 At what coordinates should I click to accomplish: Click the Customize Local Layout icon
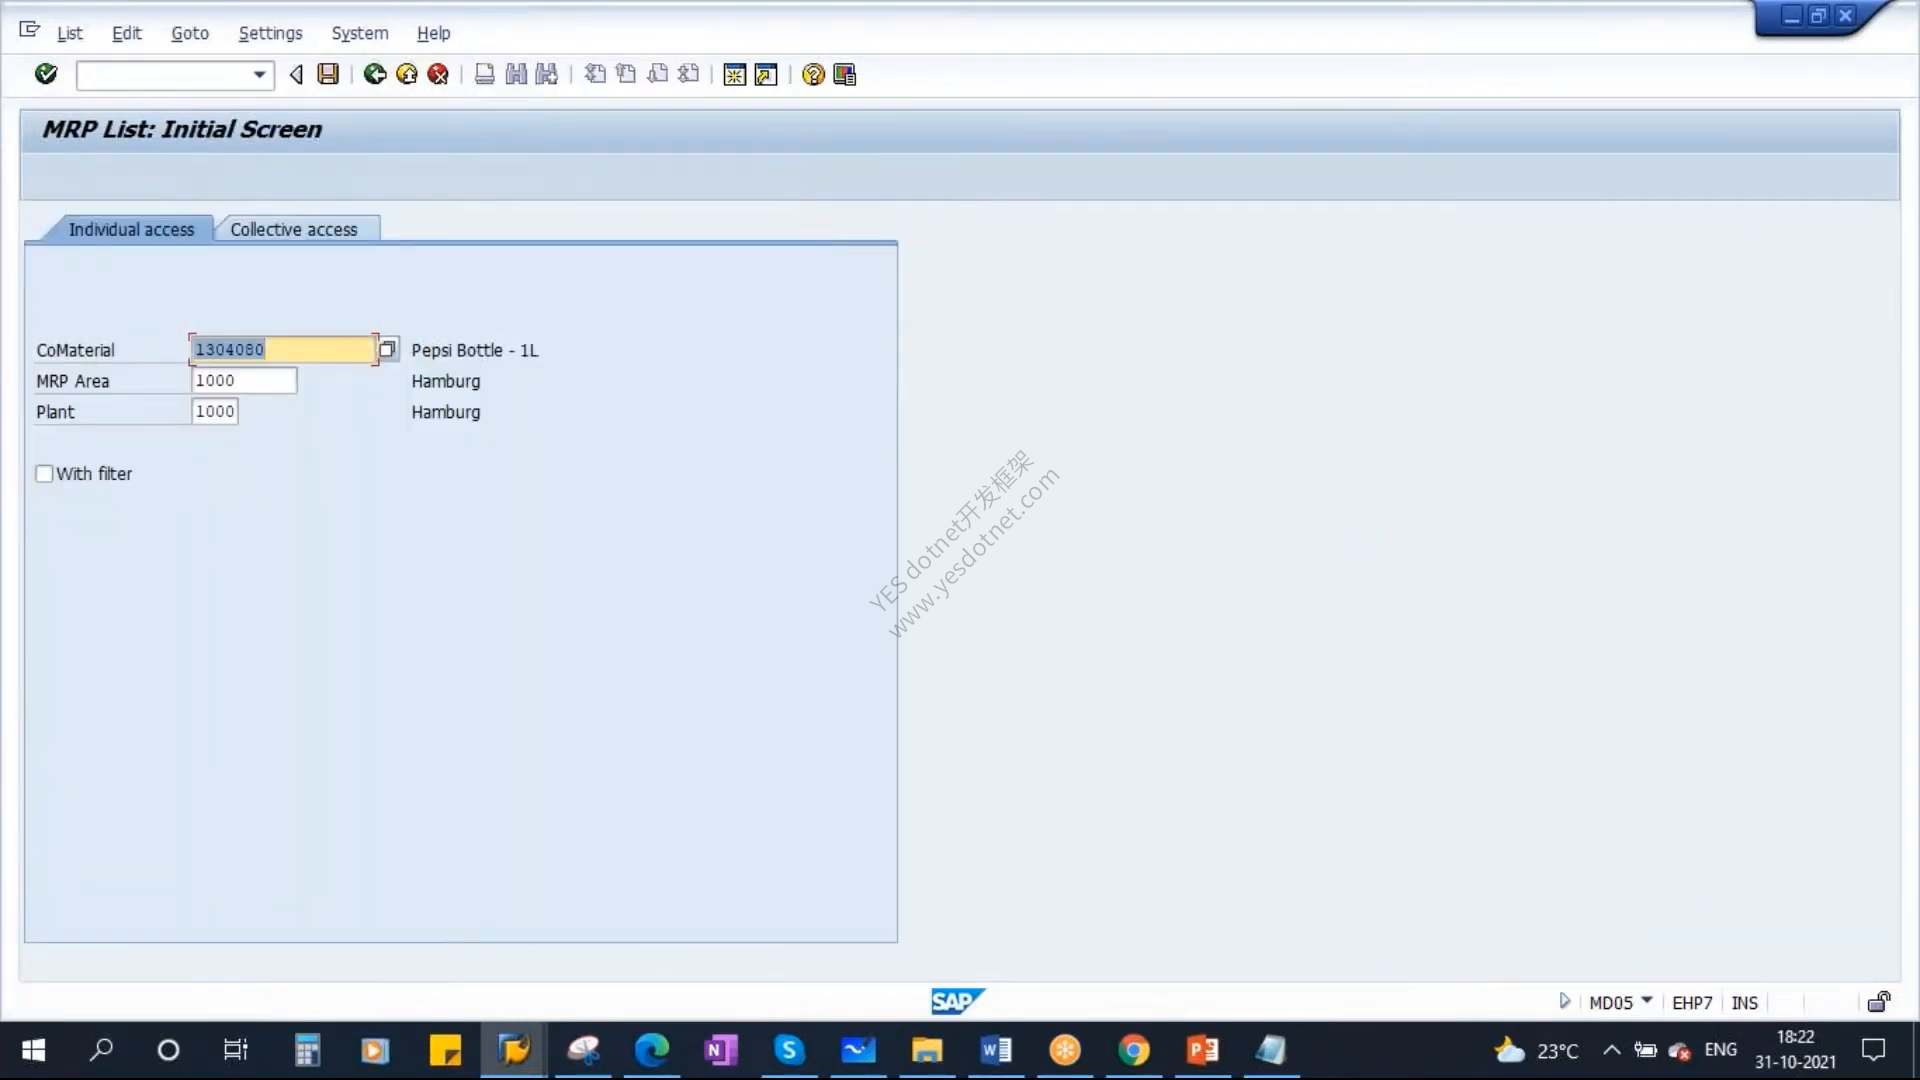coord(845,75)
